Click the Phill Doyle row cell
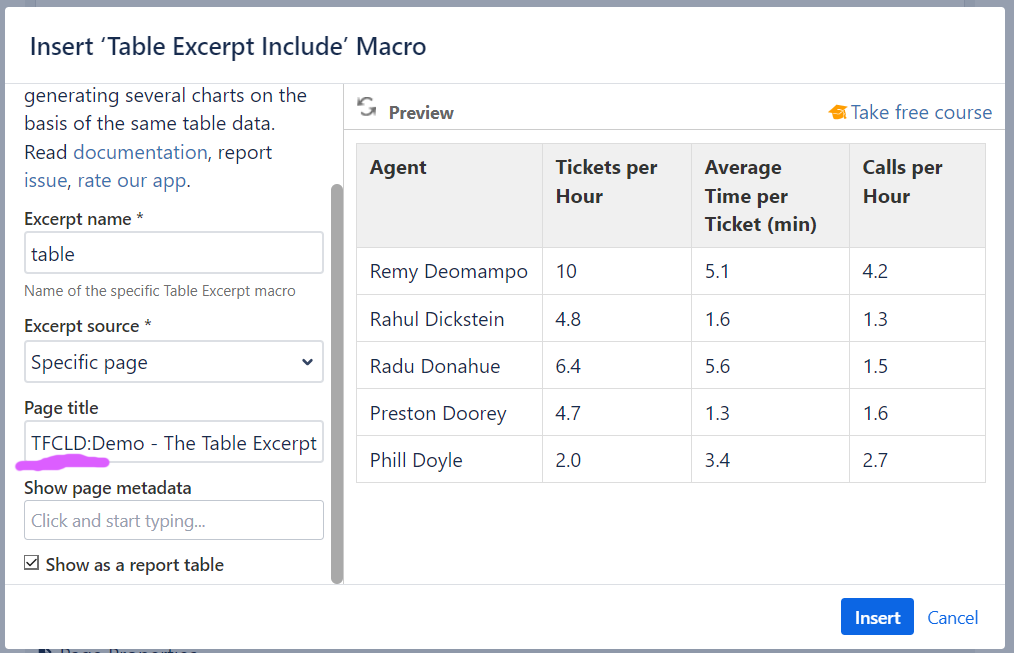Screen dimensions: 1014x653 click(x=416, y=460)
